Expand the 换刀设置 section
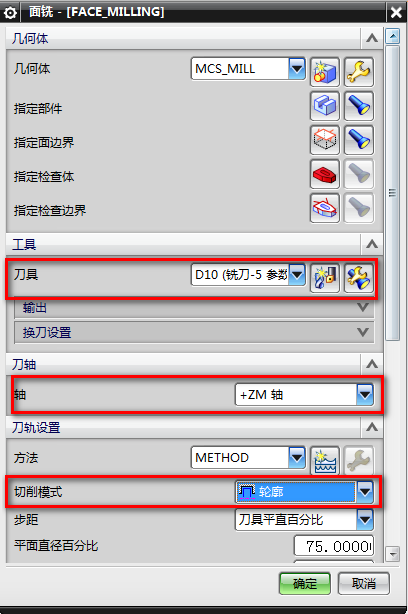The height and width of the screenshot is (614, 408). pyautogui.click(x=195, y=332)
